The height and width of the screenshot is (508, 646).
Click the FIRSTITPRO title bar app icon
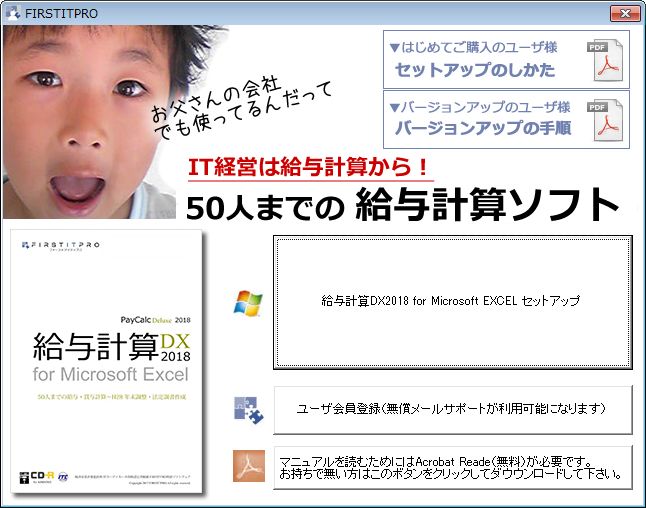[x=13, y=13]
